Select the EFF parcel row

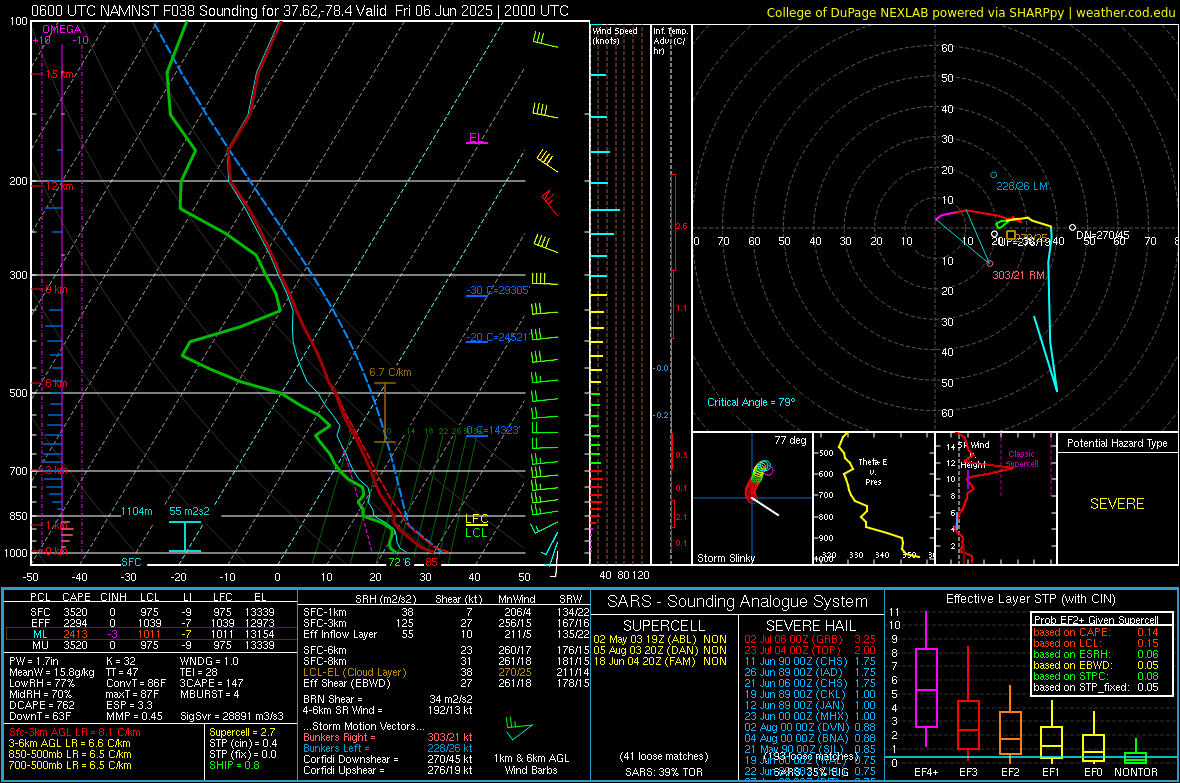[x=151, y=623]
